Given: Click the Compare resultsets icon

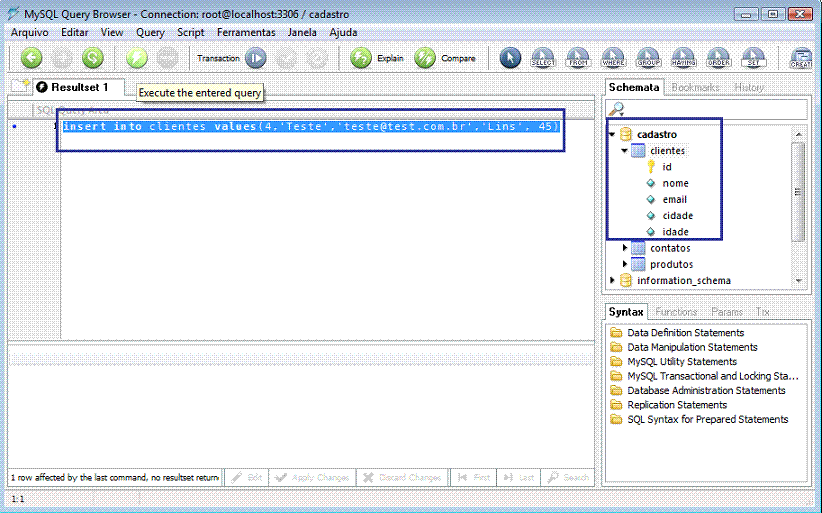Looking at the screenshot, I should [x=425, y=58].
